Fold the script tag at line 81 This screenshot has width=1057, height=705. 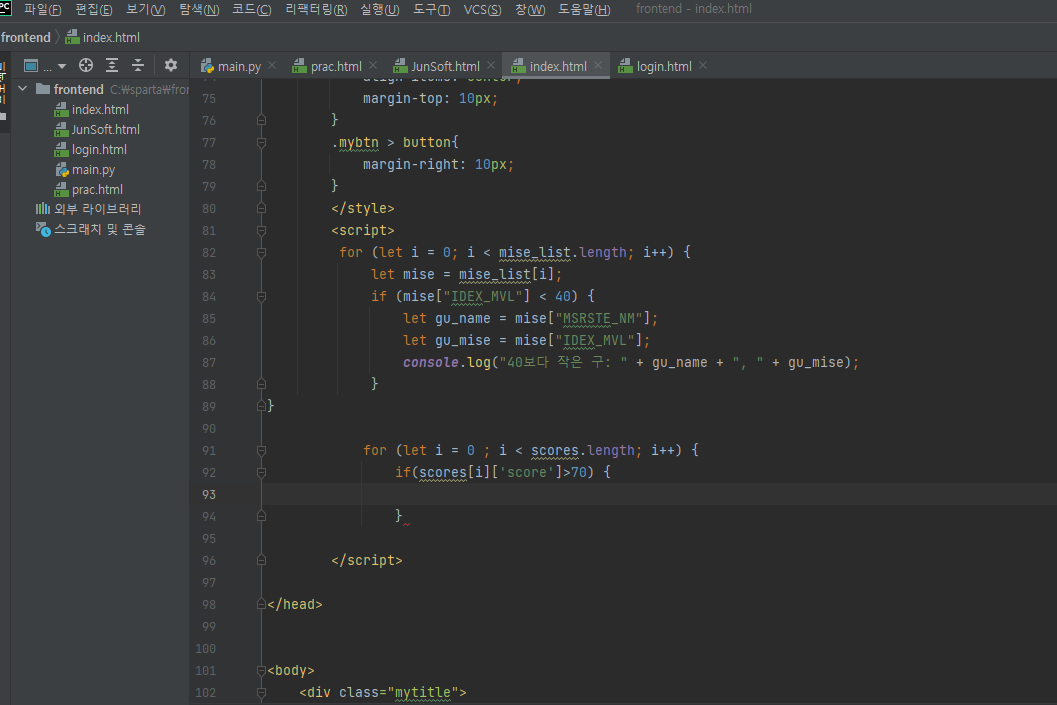click(262, 231)
